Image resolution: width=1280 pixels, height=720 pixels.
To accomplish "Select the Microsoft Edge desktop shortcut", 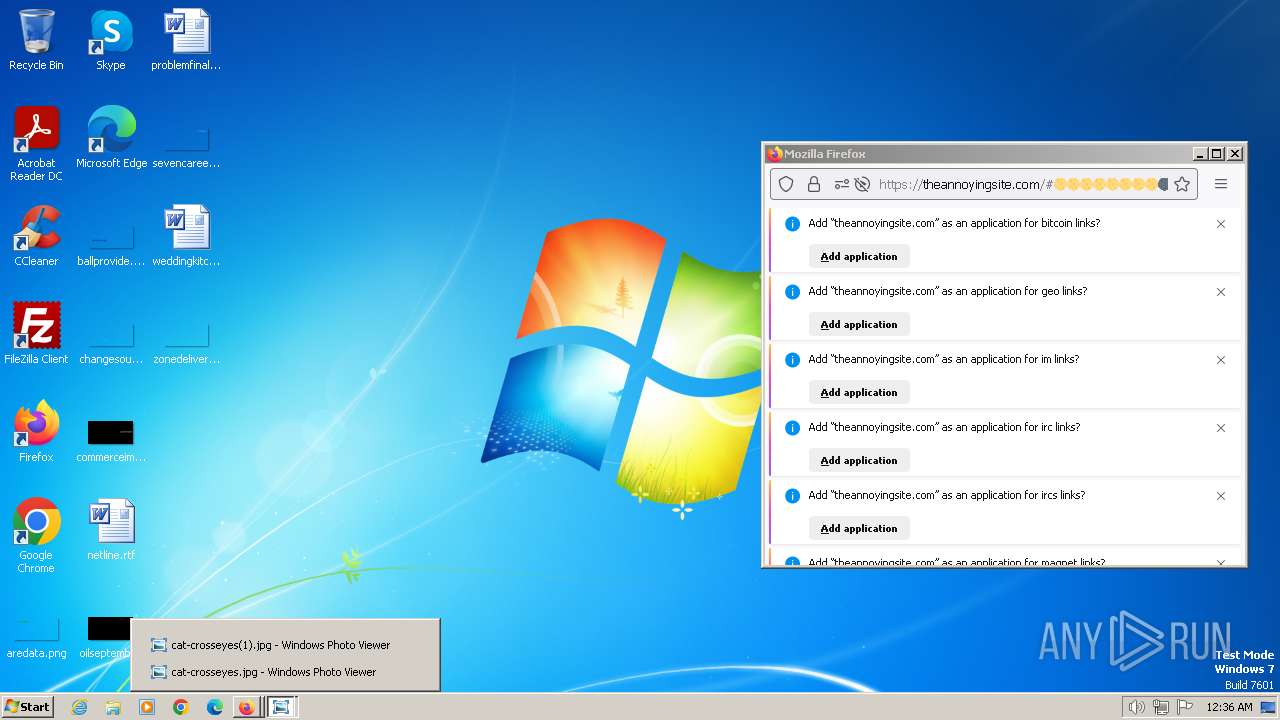I will (x=111, y=138).
